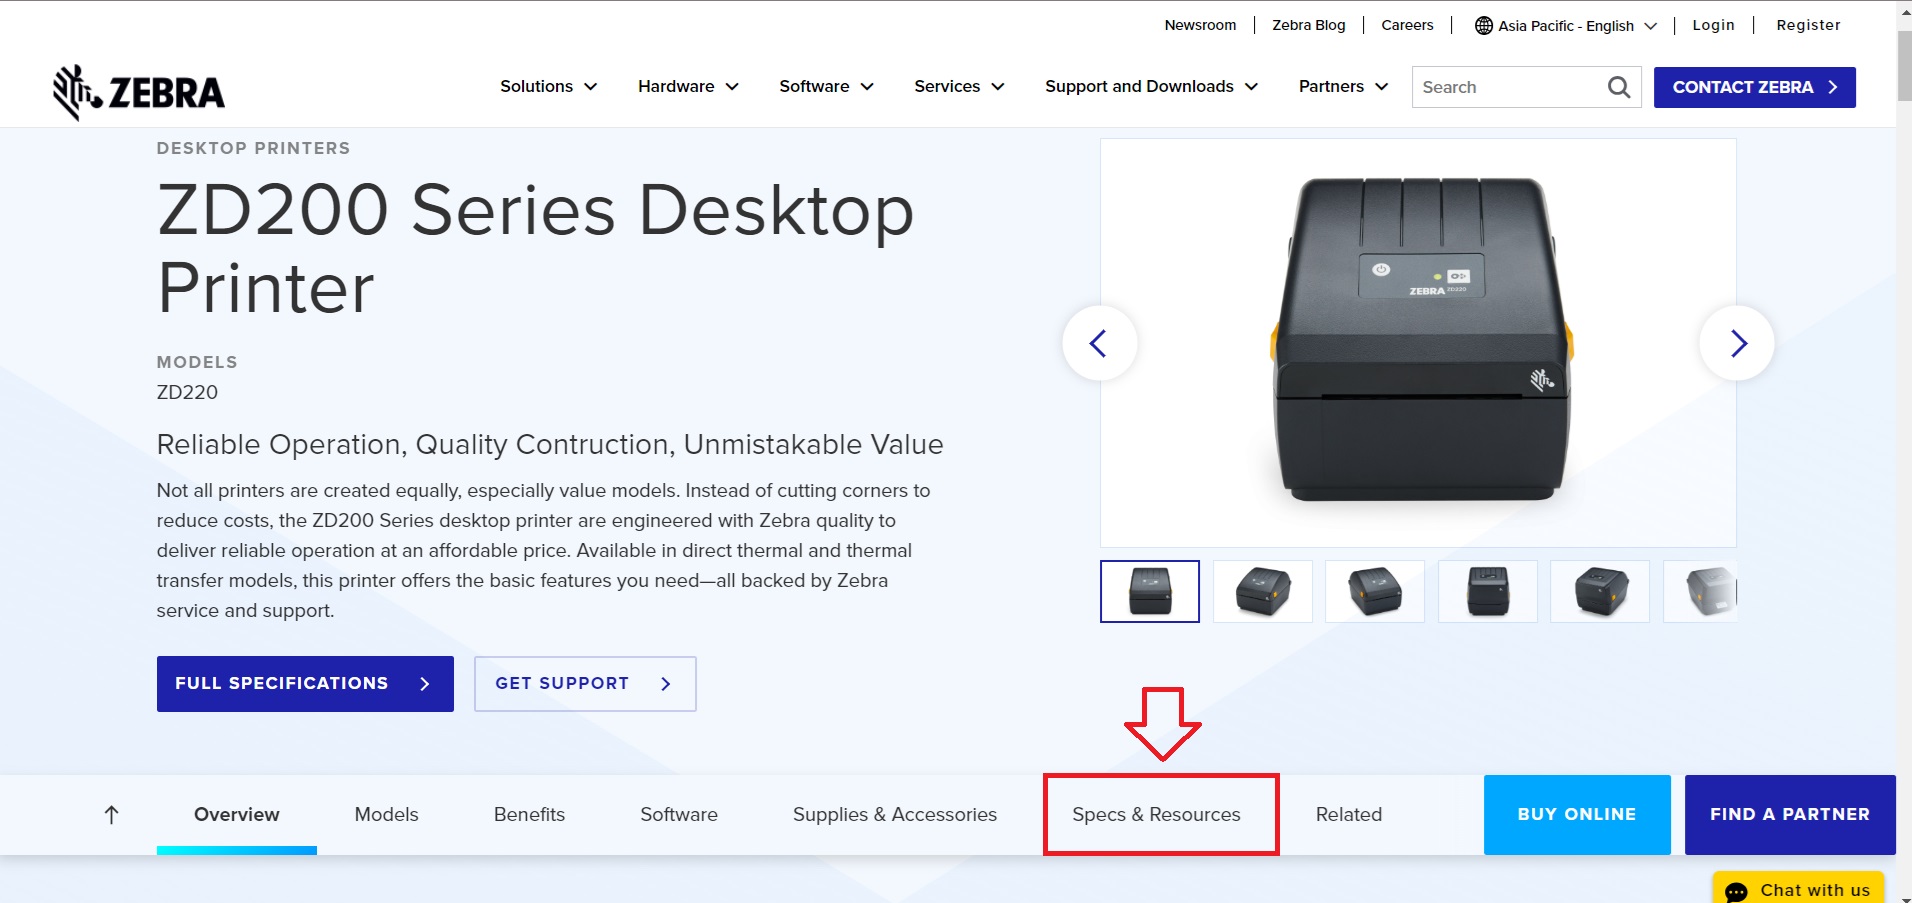Open the Asia Pacific - English language selector
Screen dimensions: 1912x903
click(x=1565, y=25)
